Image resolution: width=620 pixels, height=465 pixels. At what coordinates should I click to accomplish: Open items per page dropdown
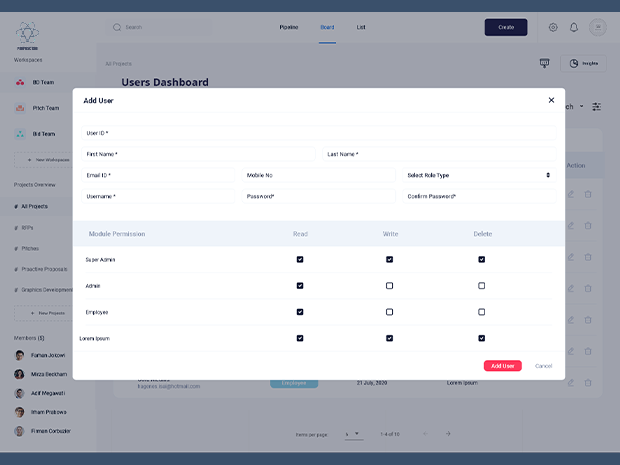(354, 434)
